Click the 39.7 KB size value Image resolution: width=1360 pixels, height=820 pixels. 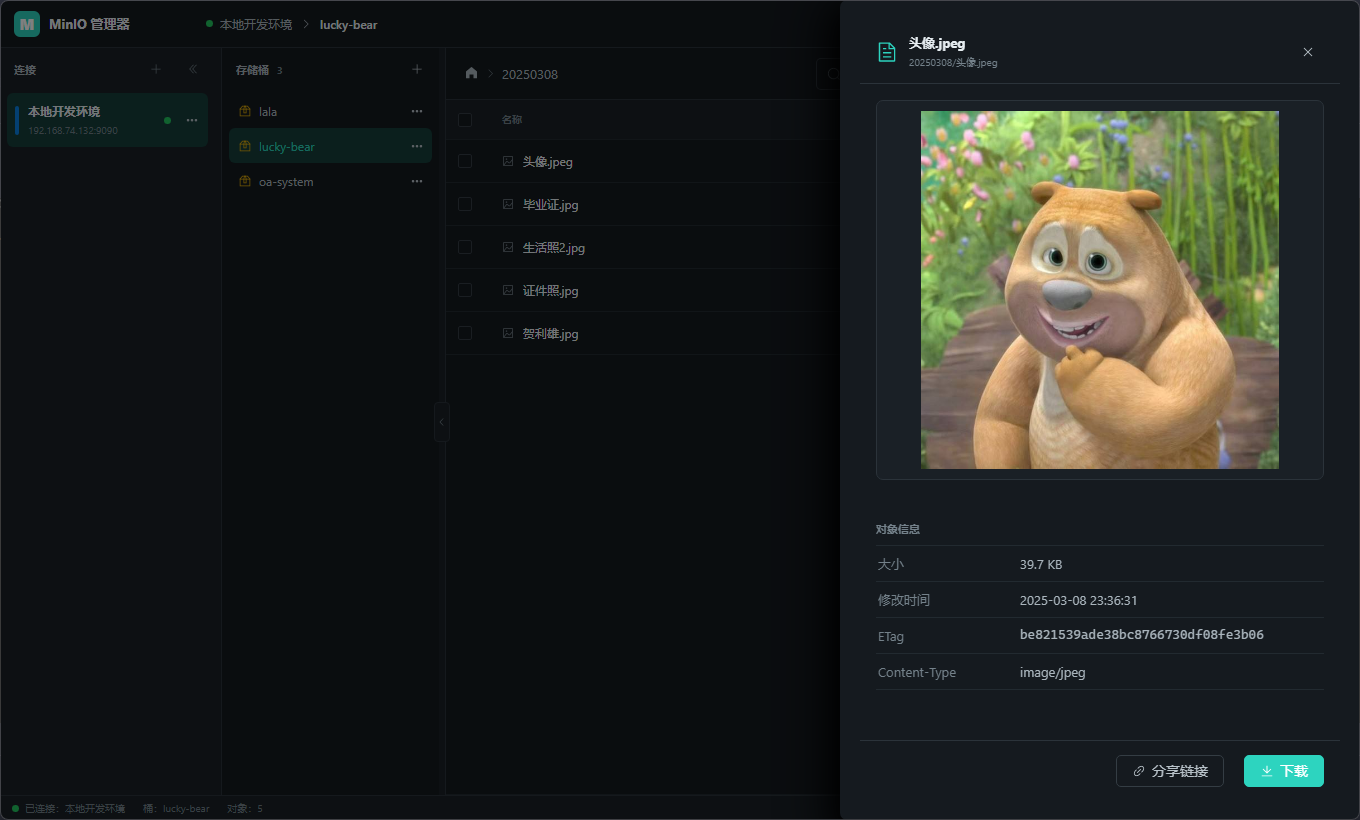1041,564
